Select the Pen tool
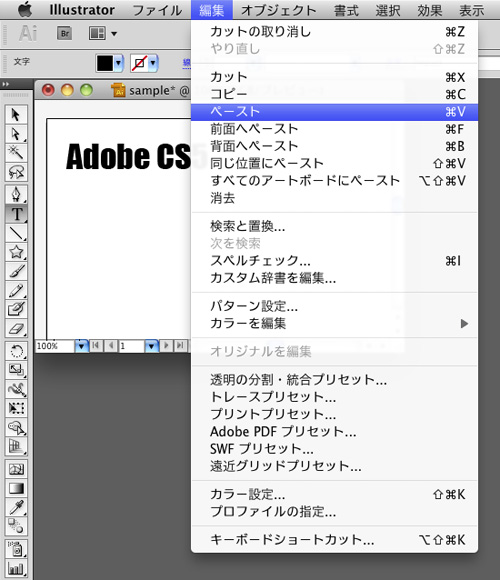 [16, 194]
